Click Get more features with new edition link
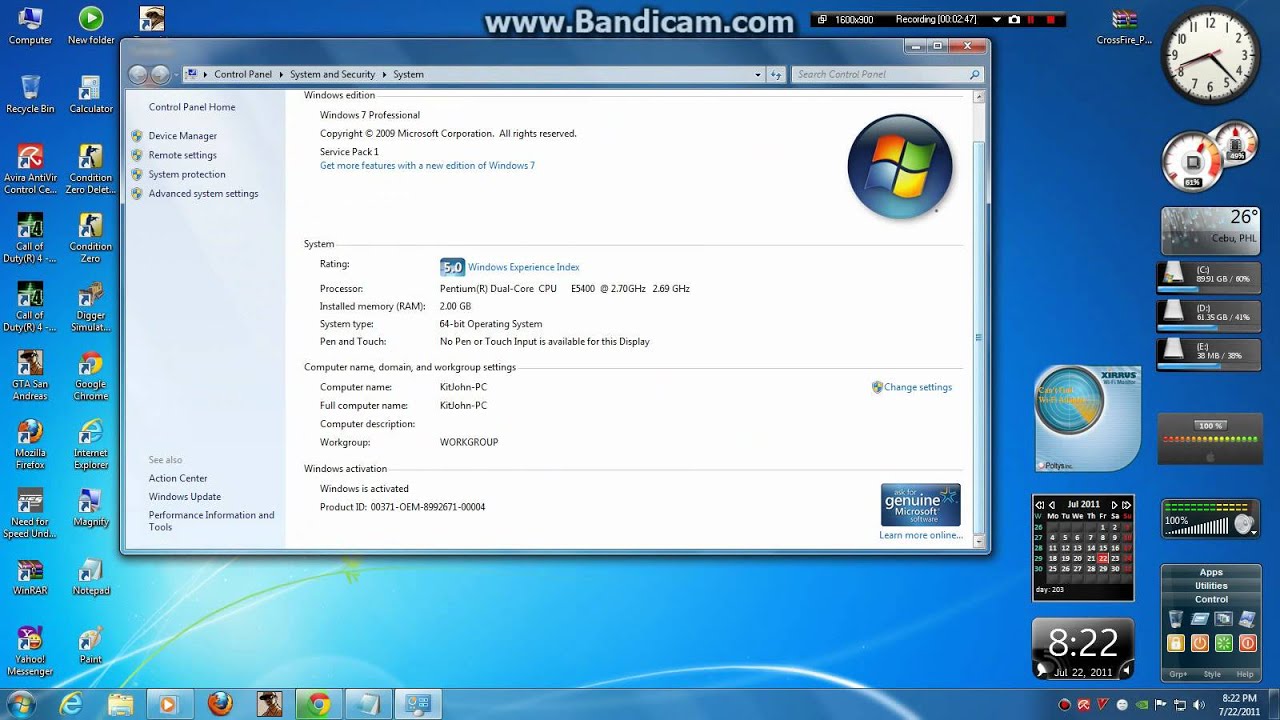 coord(427,166)
